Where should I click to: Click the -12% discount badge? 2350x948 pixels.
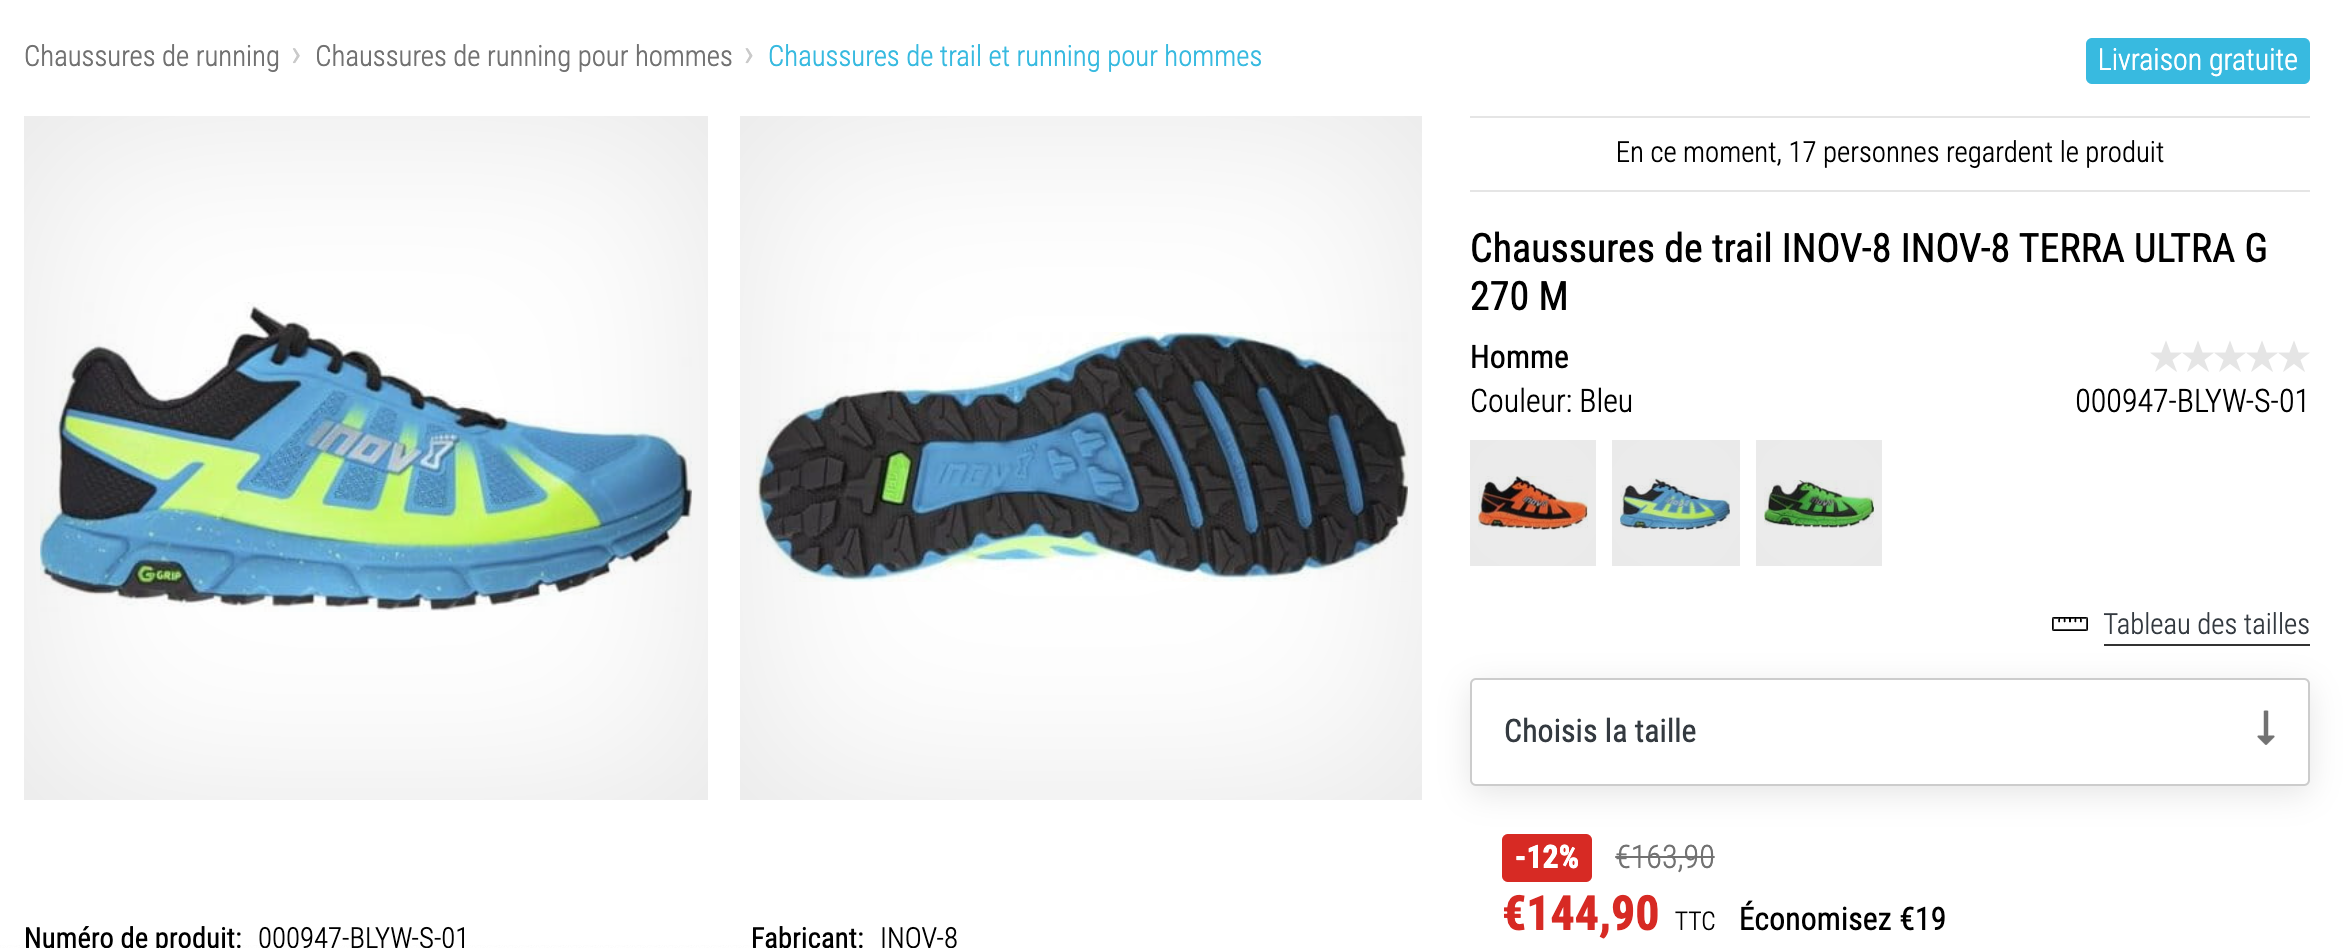1546,857
